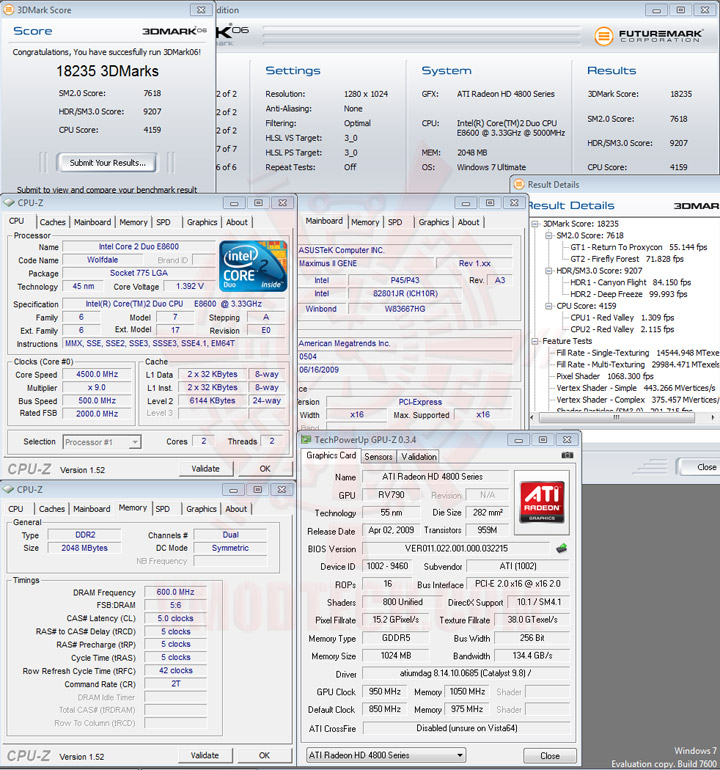720x770 pixels.
Task: Minimize the GPU-Z window
Action: click(x=519, y=440)
